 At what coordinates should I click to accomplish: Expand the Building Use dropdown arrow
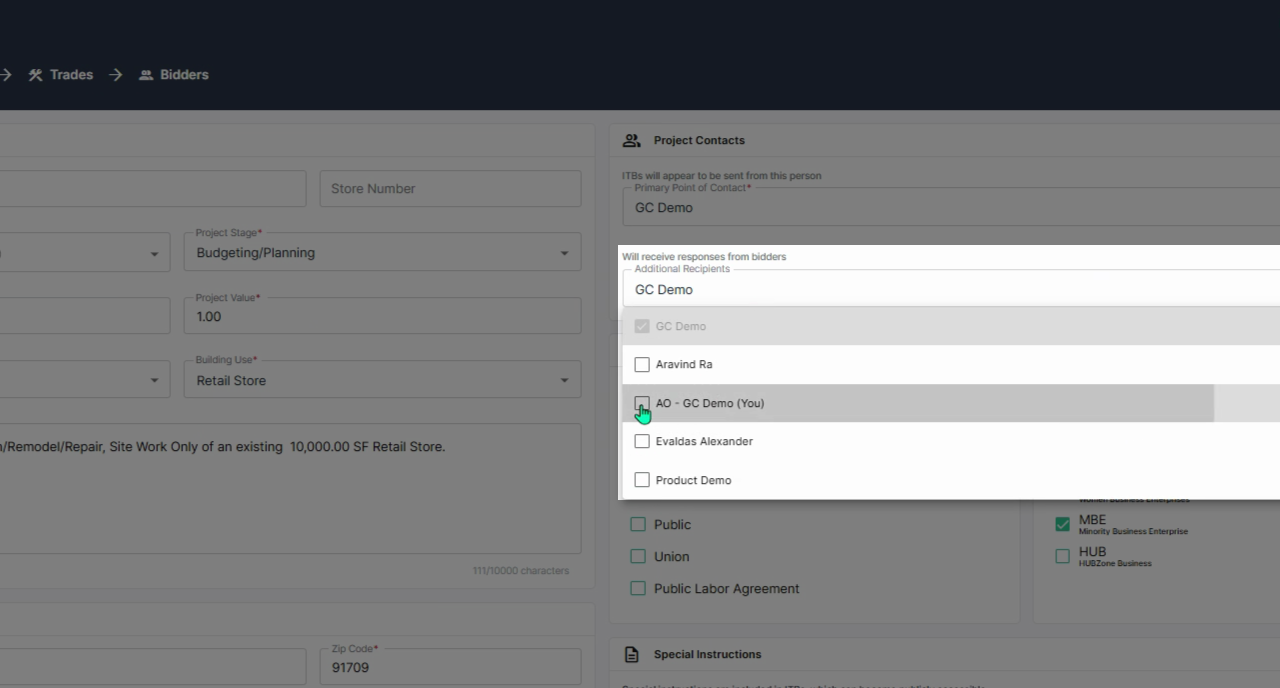564,381
